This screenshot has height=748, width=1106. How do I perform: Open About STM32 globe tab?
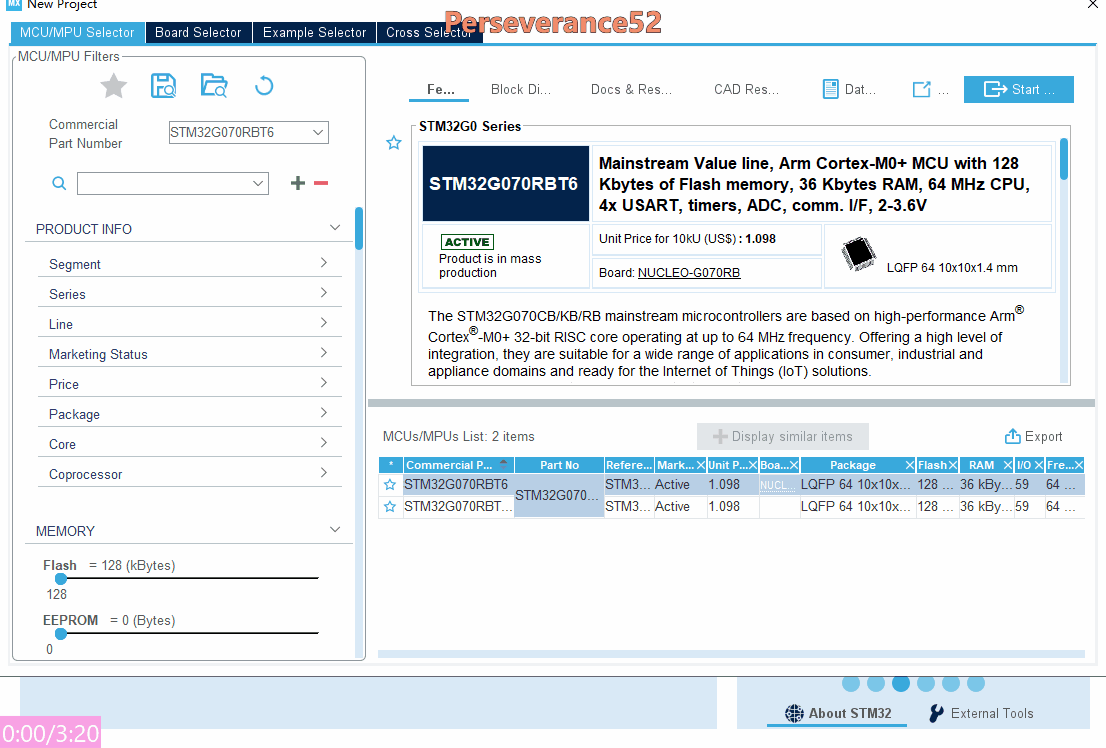[x=838, y=713]
